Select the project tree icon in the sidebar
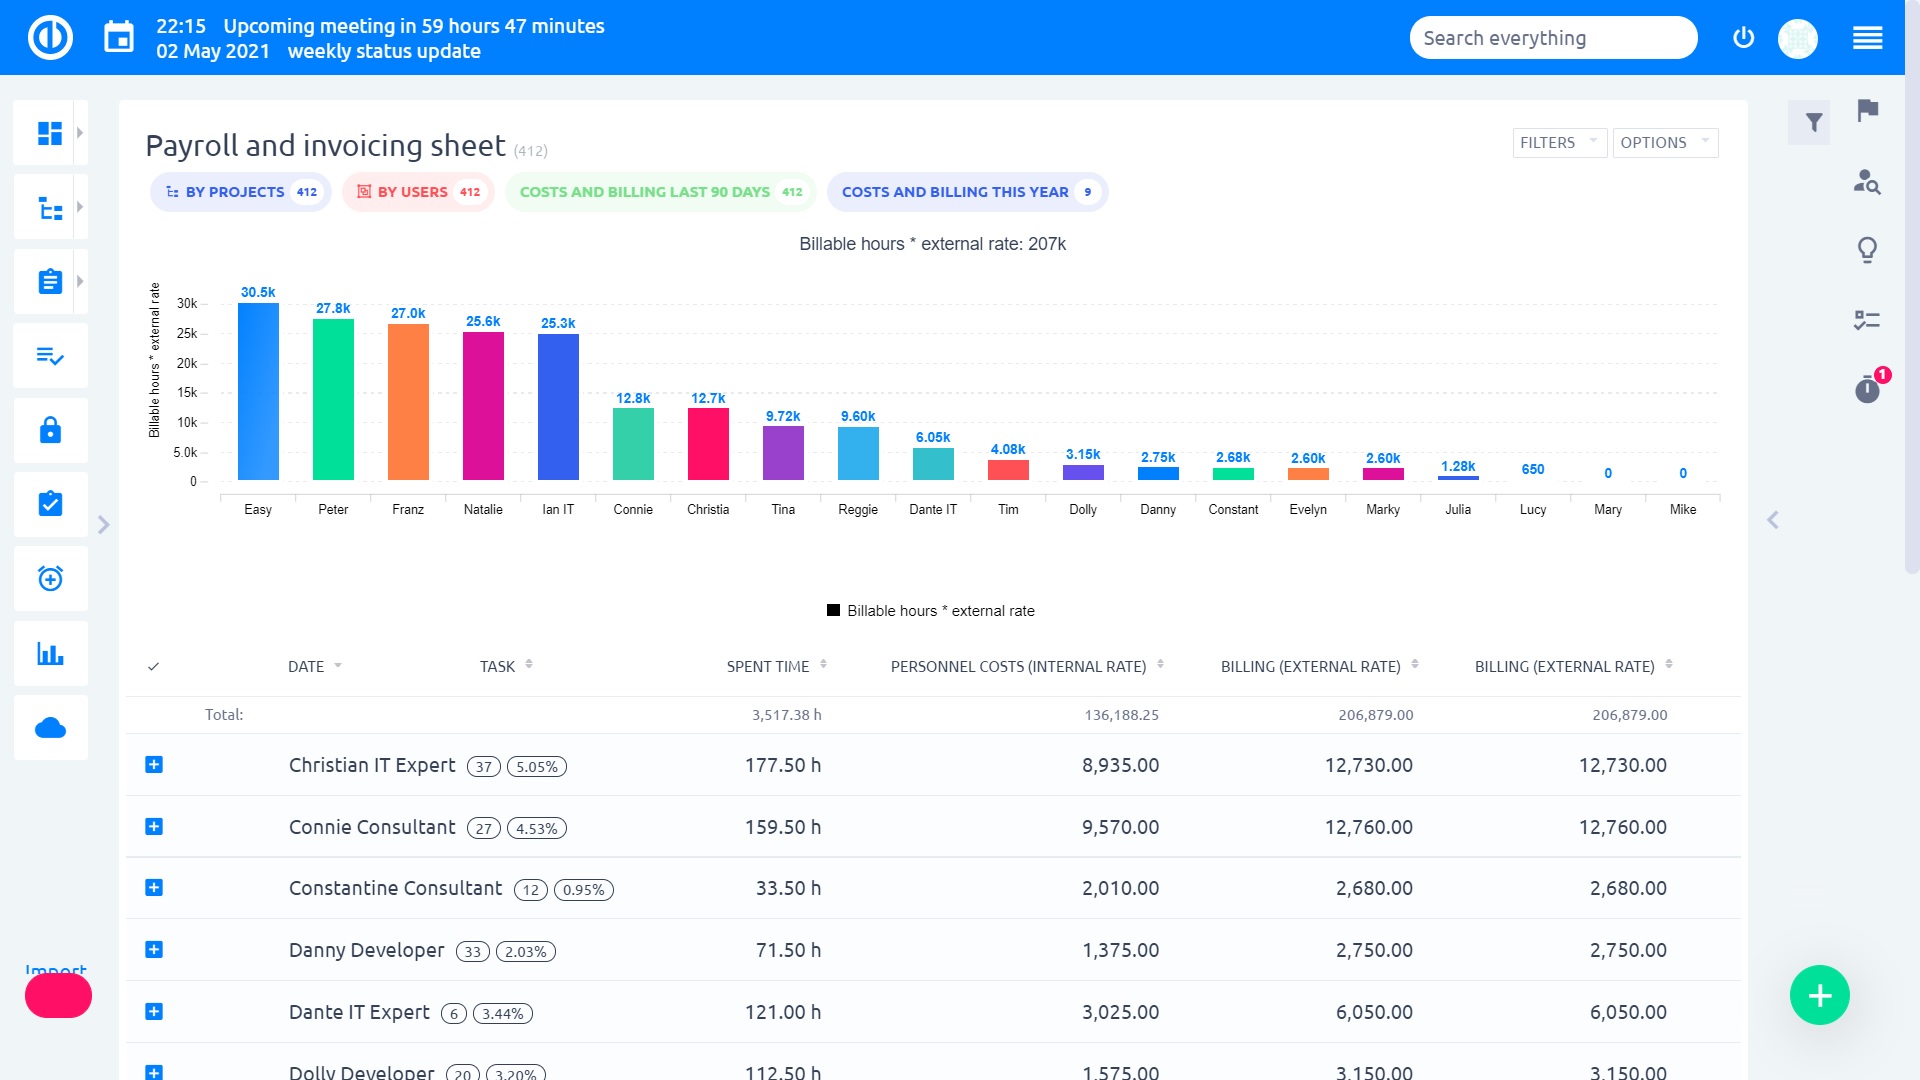Viewport: 1920px width, 1080px height. [49, 206]
